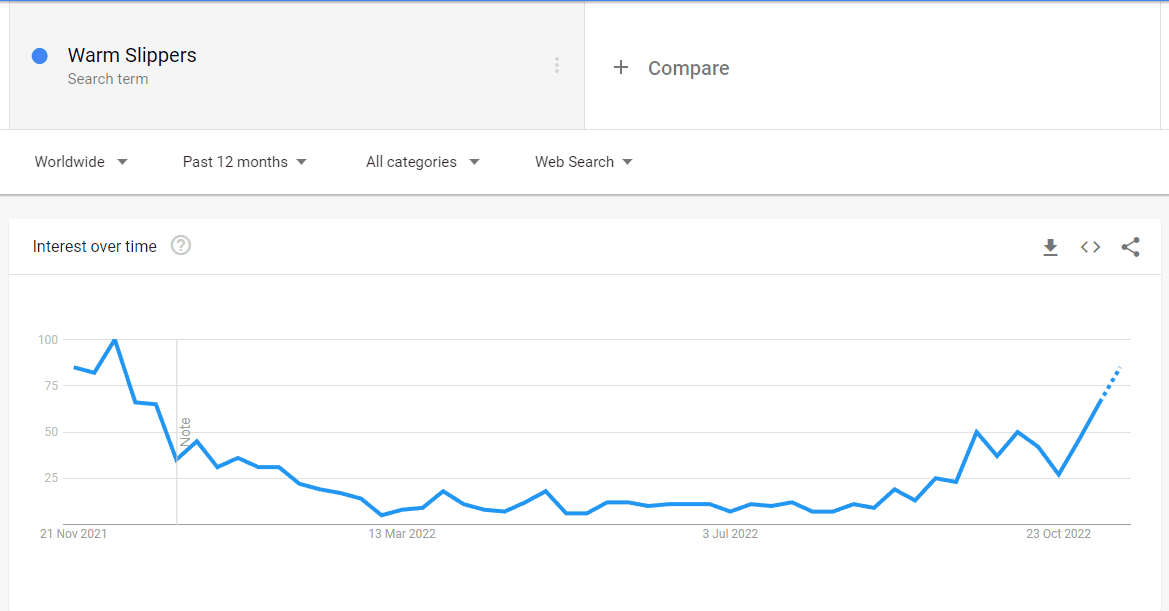
Task: Expand the Worldwide region dropdown
Action: click(81, 162)
